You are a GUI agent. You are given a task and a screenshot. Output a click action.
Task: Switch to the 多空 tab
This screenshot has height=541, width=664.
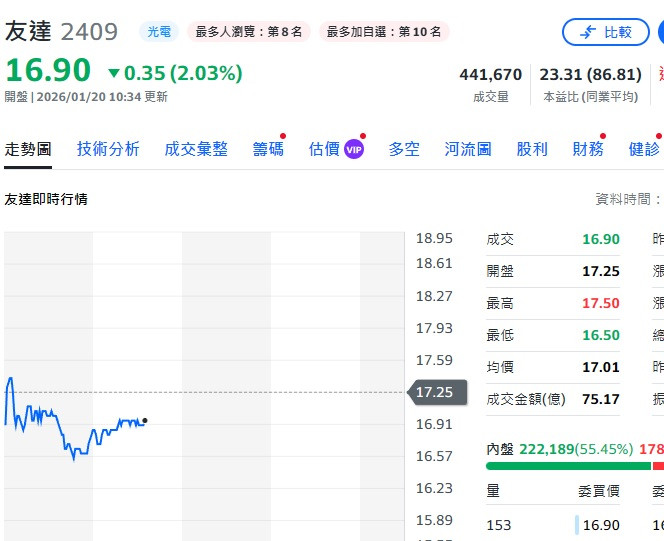click(404, 149)
